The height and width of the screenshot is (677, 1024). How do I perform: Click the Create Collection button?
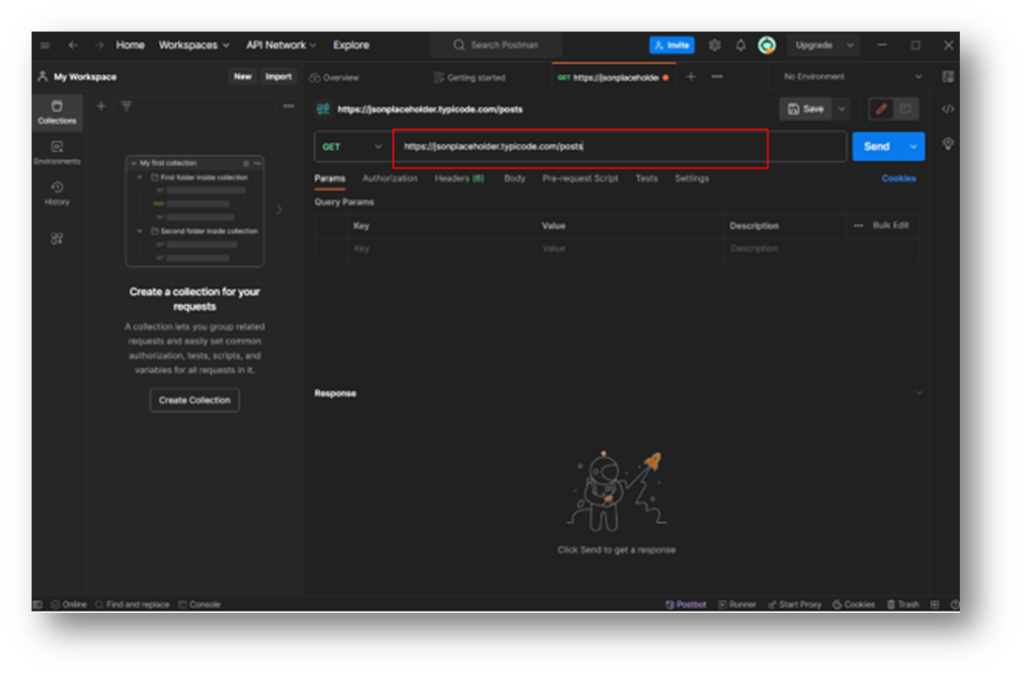(194, 400)
